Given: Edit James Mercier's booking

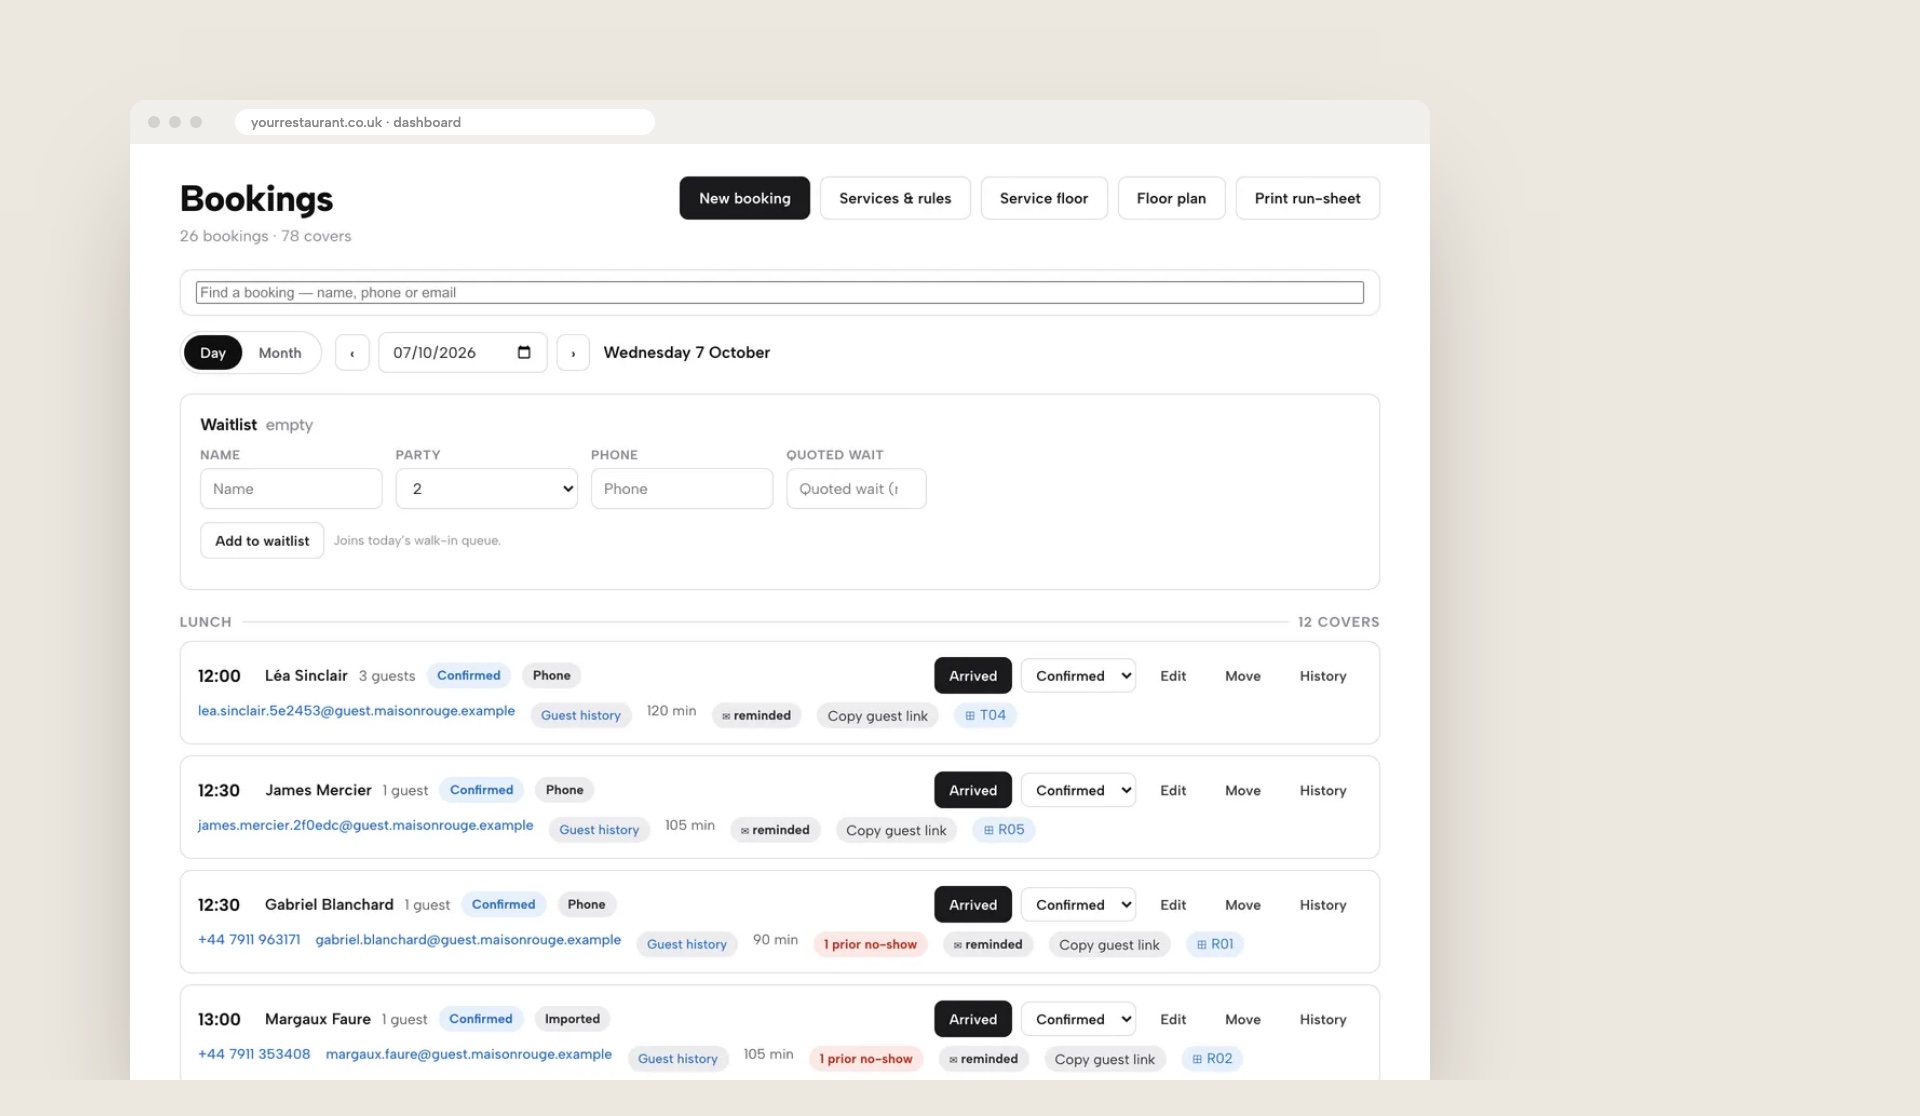Looking at the screenshot, I should click(x=1173, y=790).
